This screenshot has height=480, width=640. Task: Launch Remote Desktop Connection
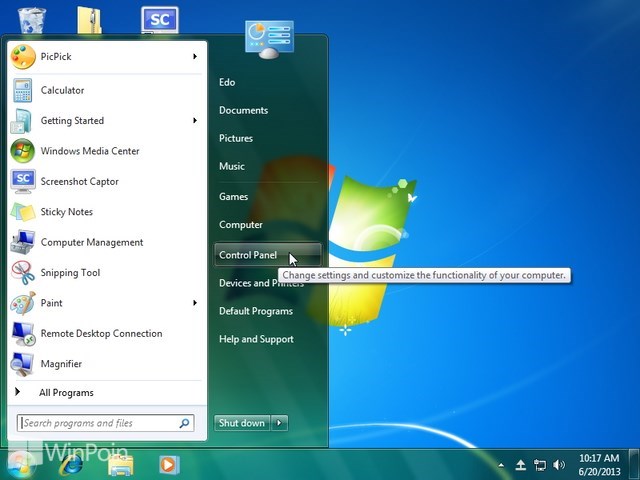(x=106, y=333)
